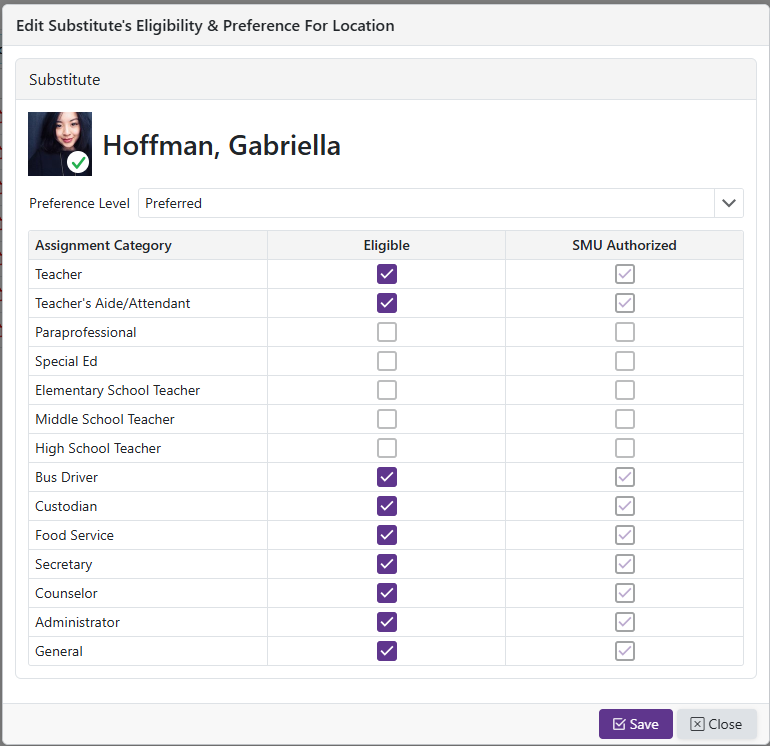Click the Eligible column header

tap(387, 245)
